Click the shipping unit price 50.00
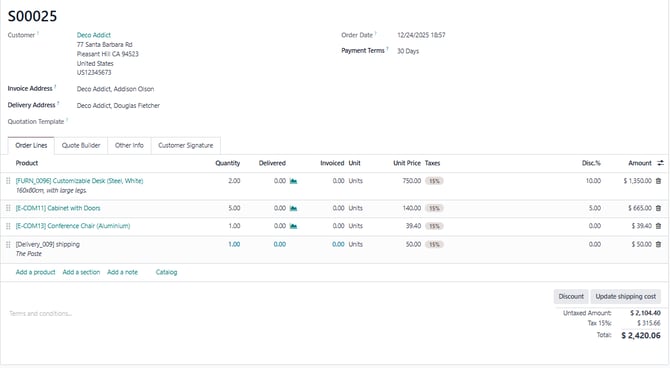Image resolution: width=670 pixels, height=368 pixels. pyautogui.click(x=413, y=244)
